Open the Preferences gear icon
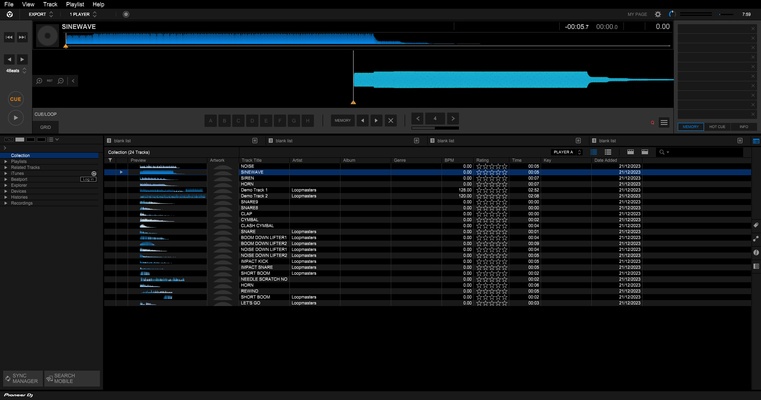The width and height of the screenshot is (761, 400). [658, 14]
